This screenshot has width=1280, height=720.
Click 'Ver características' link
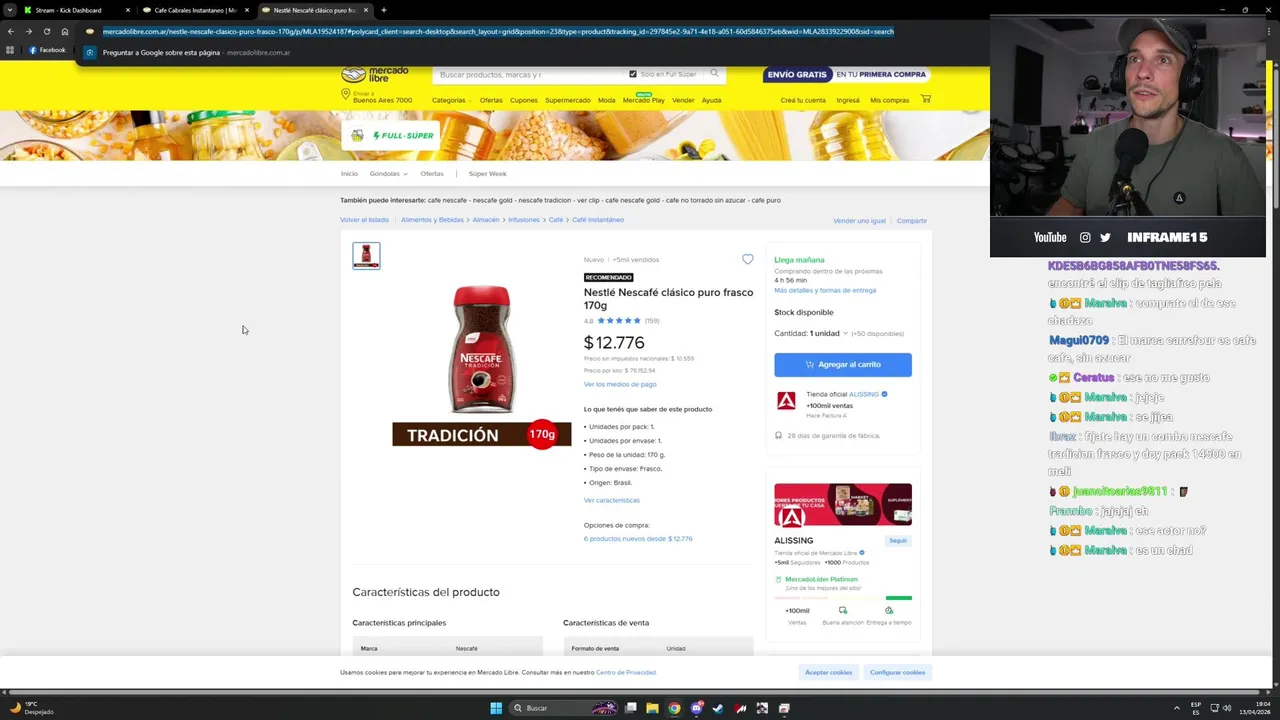612,500
